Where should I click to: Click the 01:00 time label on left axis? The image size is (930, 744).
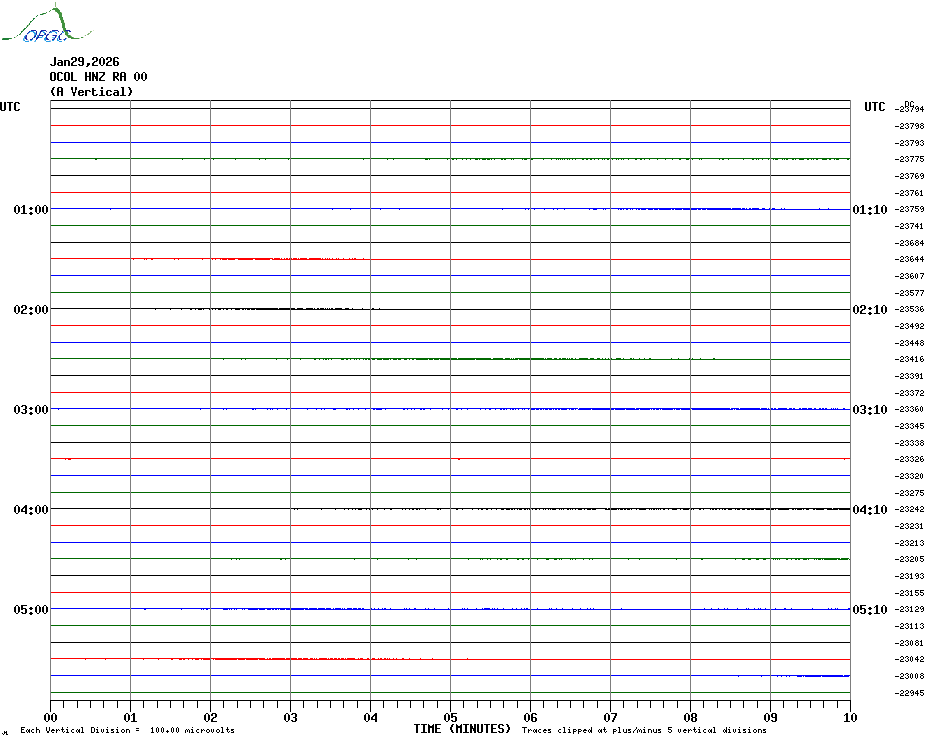pyautogui.click(x=31, y=210)
